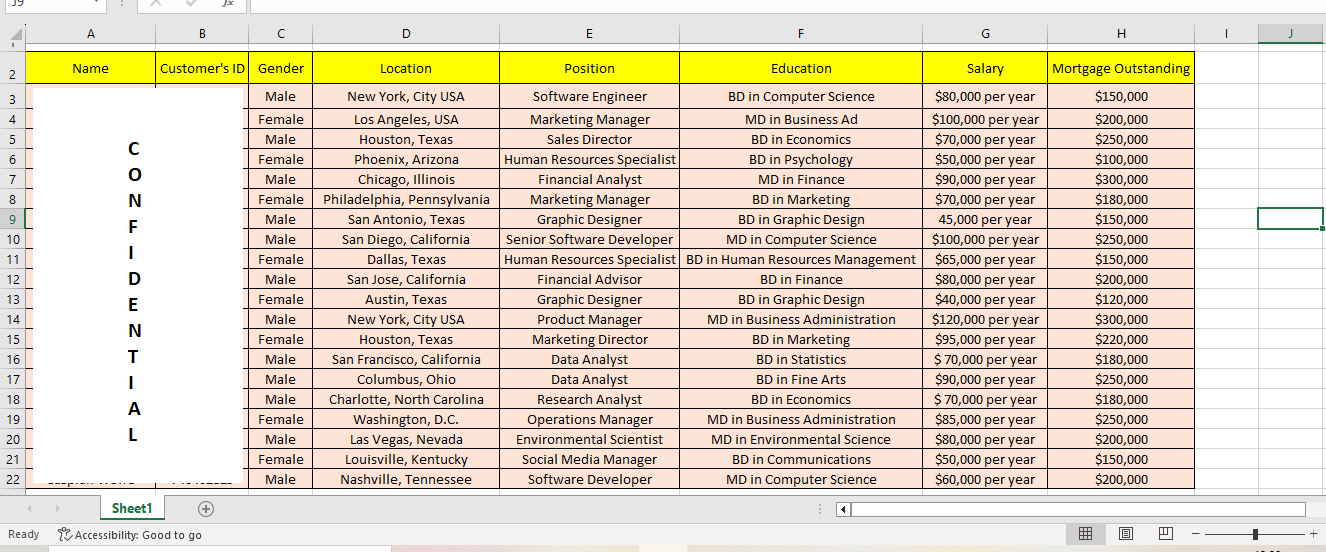Screen dimensions: 1326x552
Task: Select column A header
Action: point(91,34)
